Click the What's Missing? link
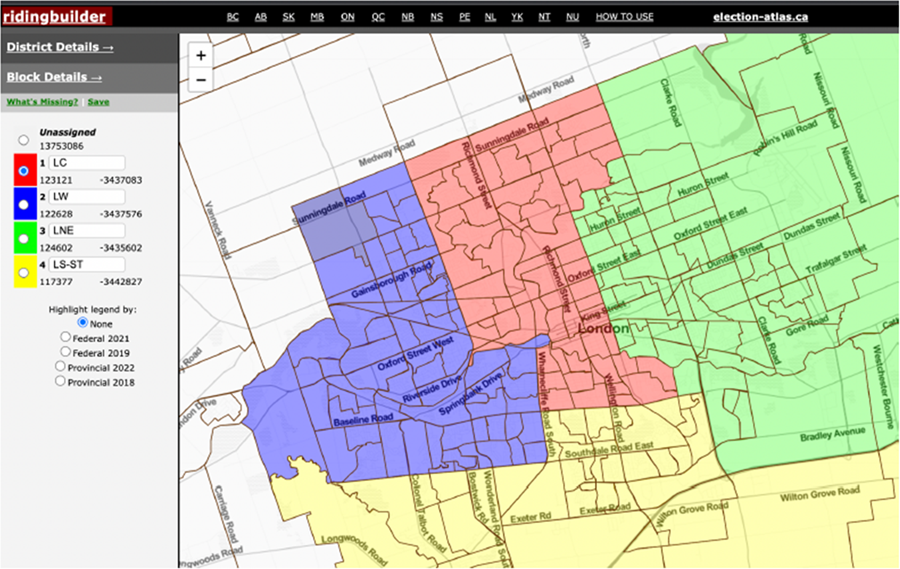The image size is (900, 569). click(x=42, y=102)
